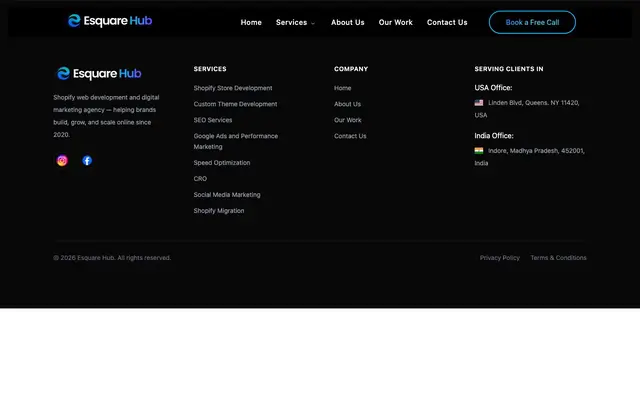Screen dimensions: 640x400
Task: Open the Privacy Policy link
Action: tap(500, 258)
